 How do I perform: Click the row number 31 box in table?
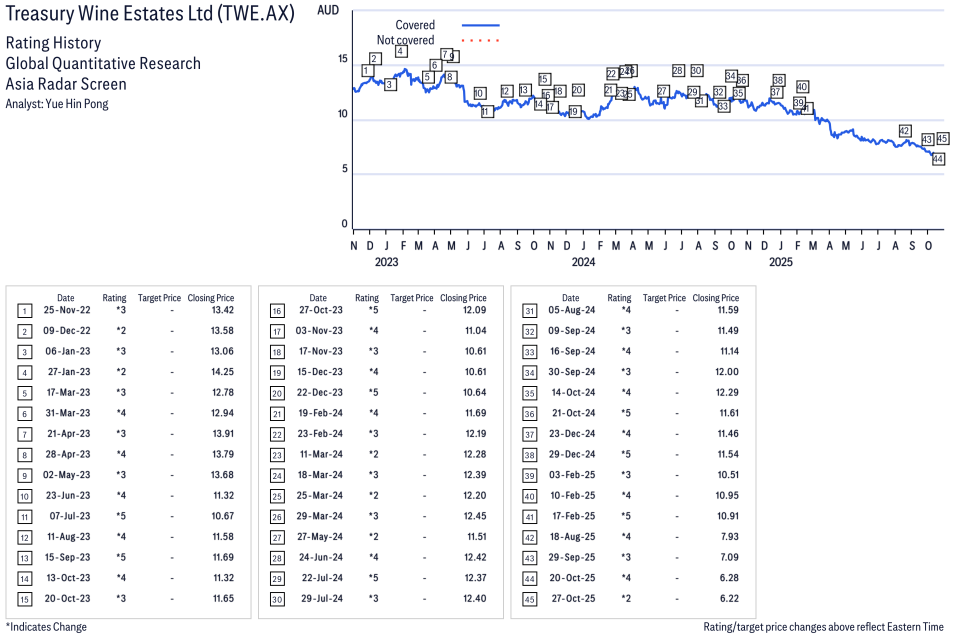click(x=529, y=311)
